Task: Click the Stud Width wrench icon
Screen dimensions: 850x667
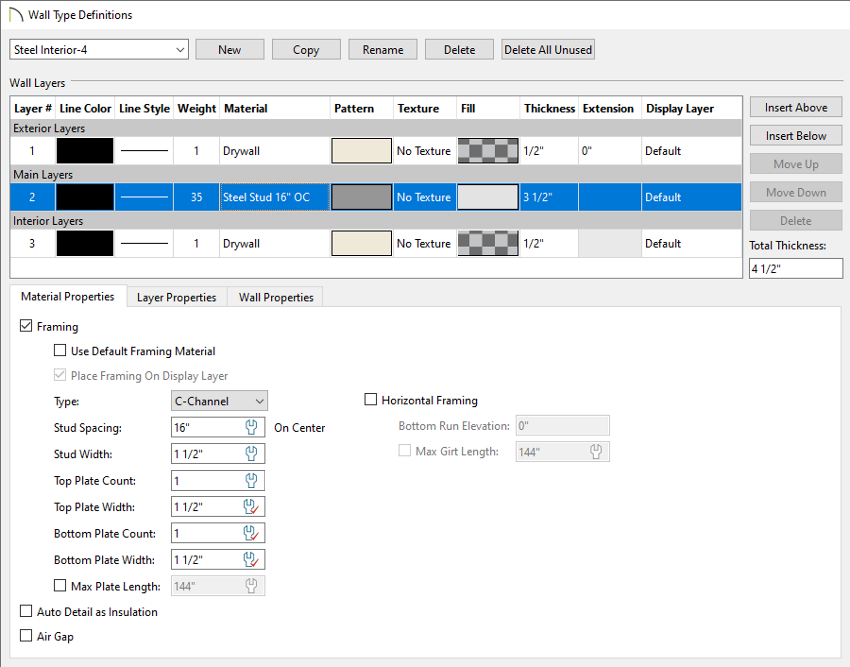Action: [251, 454]
